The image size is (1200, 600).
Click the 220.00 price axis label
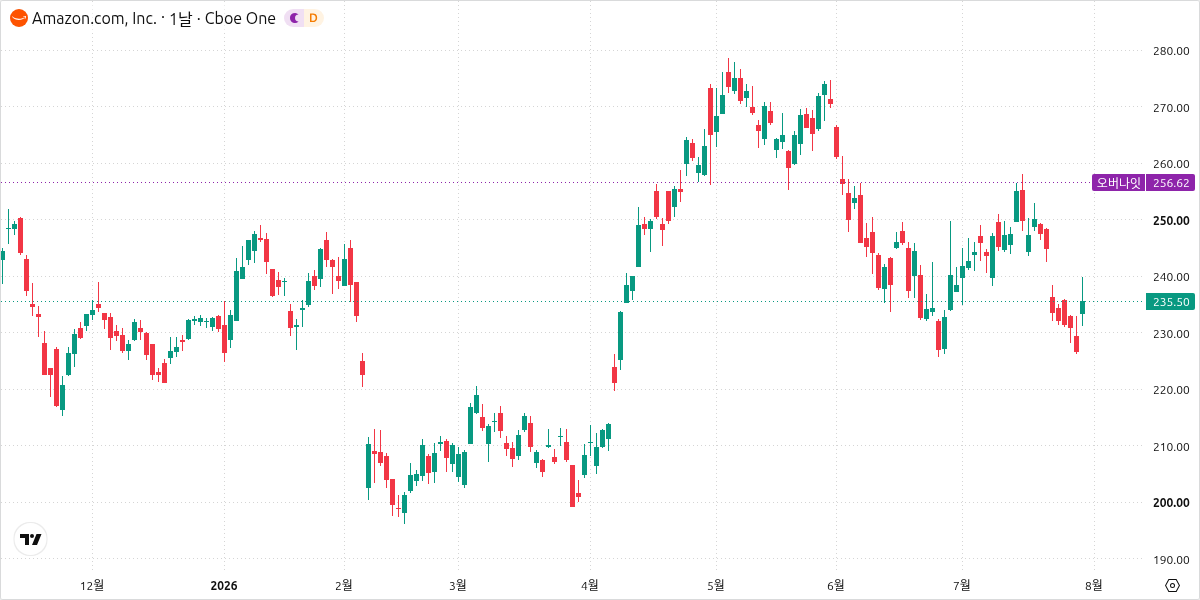1171,390
